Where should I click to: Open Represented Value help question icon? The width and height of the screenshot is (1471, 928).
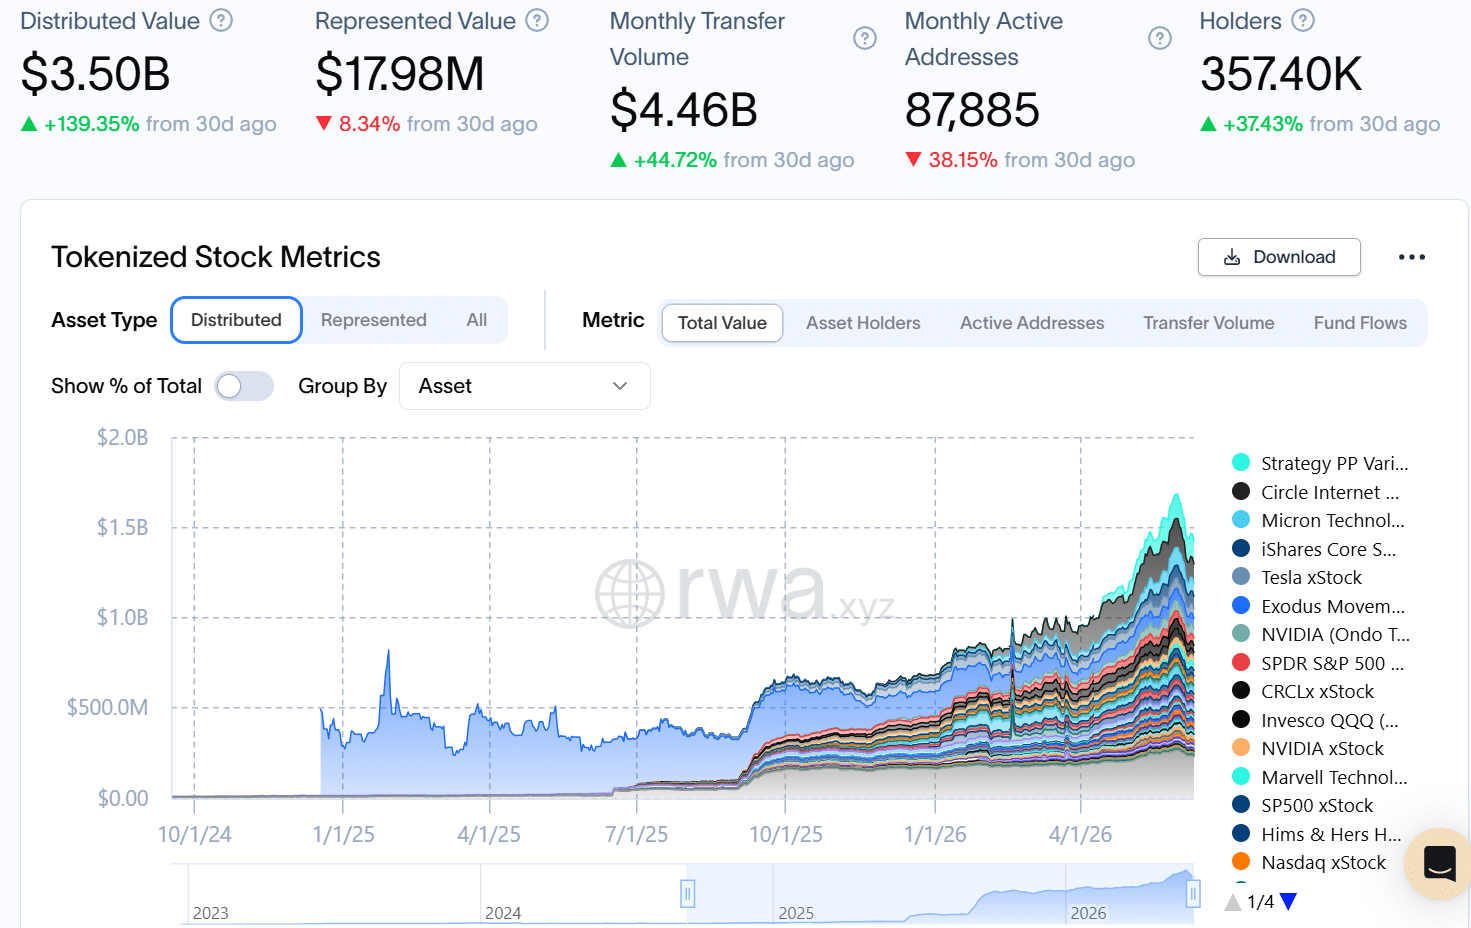[x=537, y=20]
